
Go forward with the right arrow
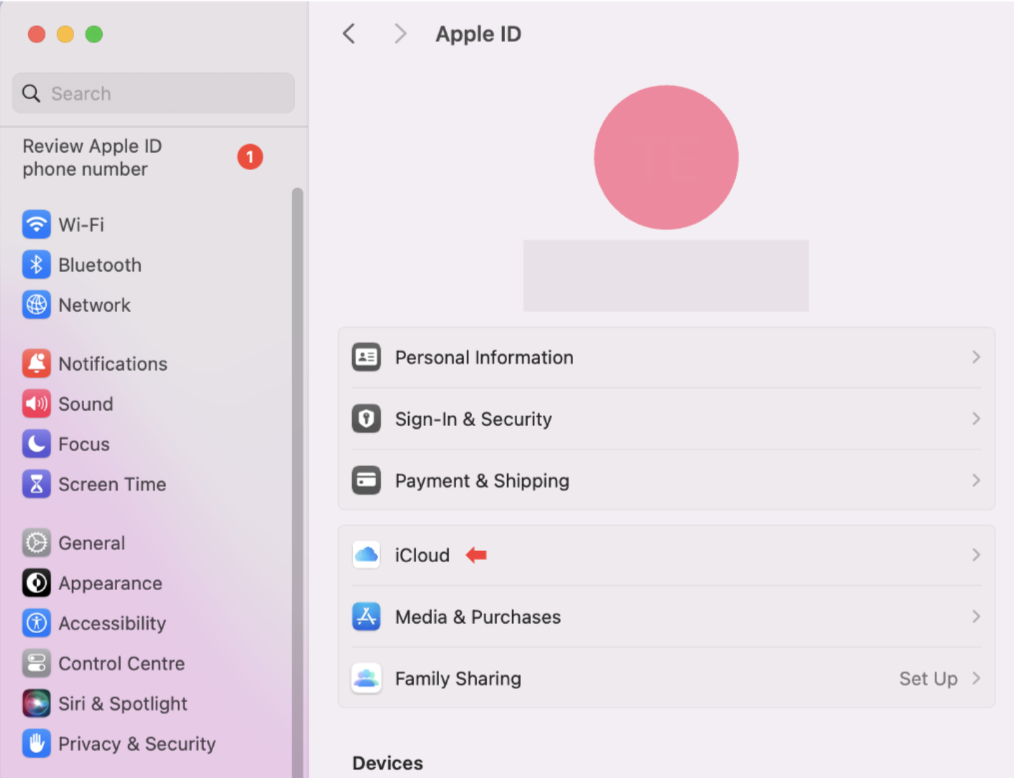(400, 34)
